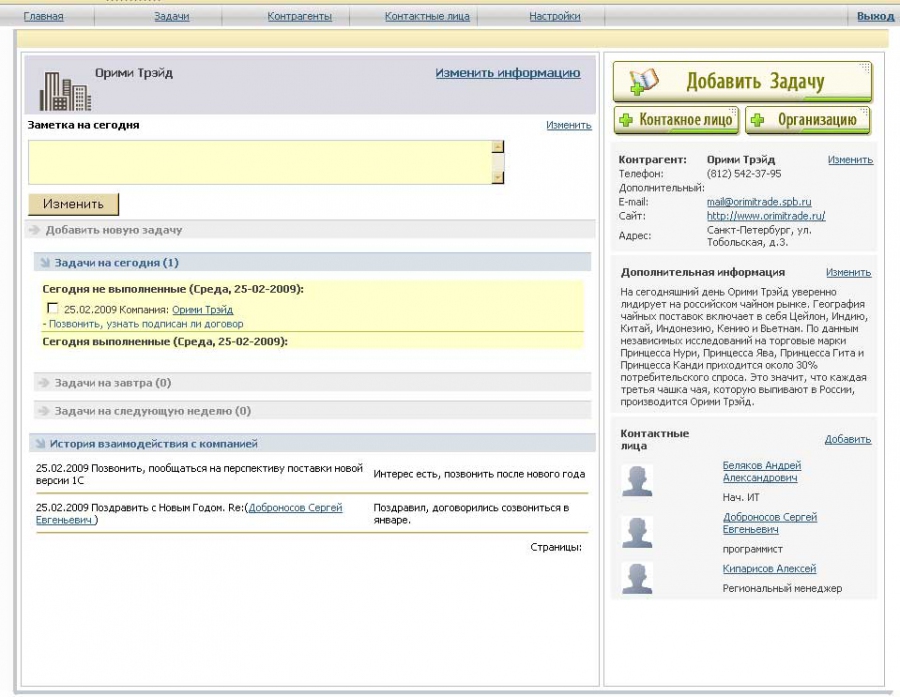Screen dimensions: 900x697
Task: Click the Контакное лицо button
Action: point(676,120)
